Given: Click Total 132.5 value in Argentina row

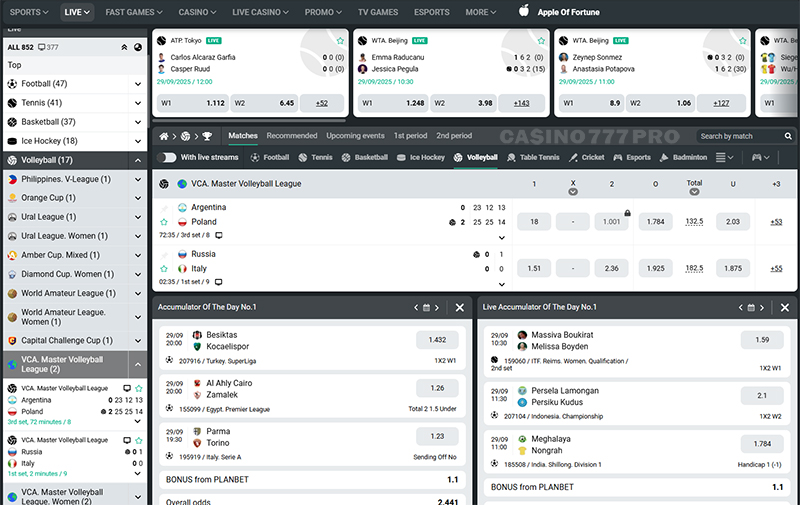Looking at the screenshot, I should [x=694, y=222].
